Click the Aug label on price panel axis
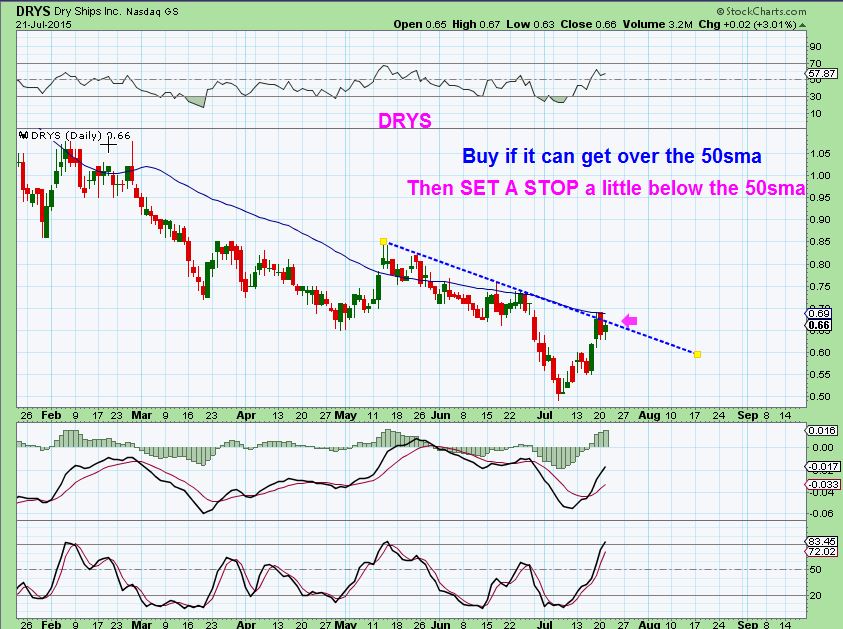The height and width of the screenshot is (629, 843). [x=649, y=416]
